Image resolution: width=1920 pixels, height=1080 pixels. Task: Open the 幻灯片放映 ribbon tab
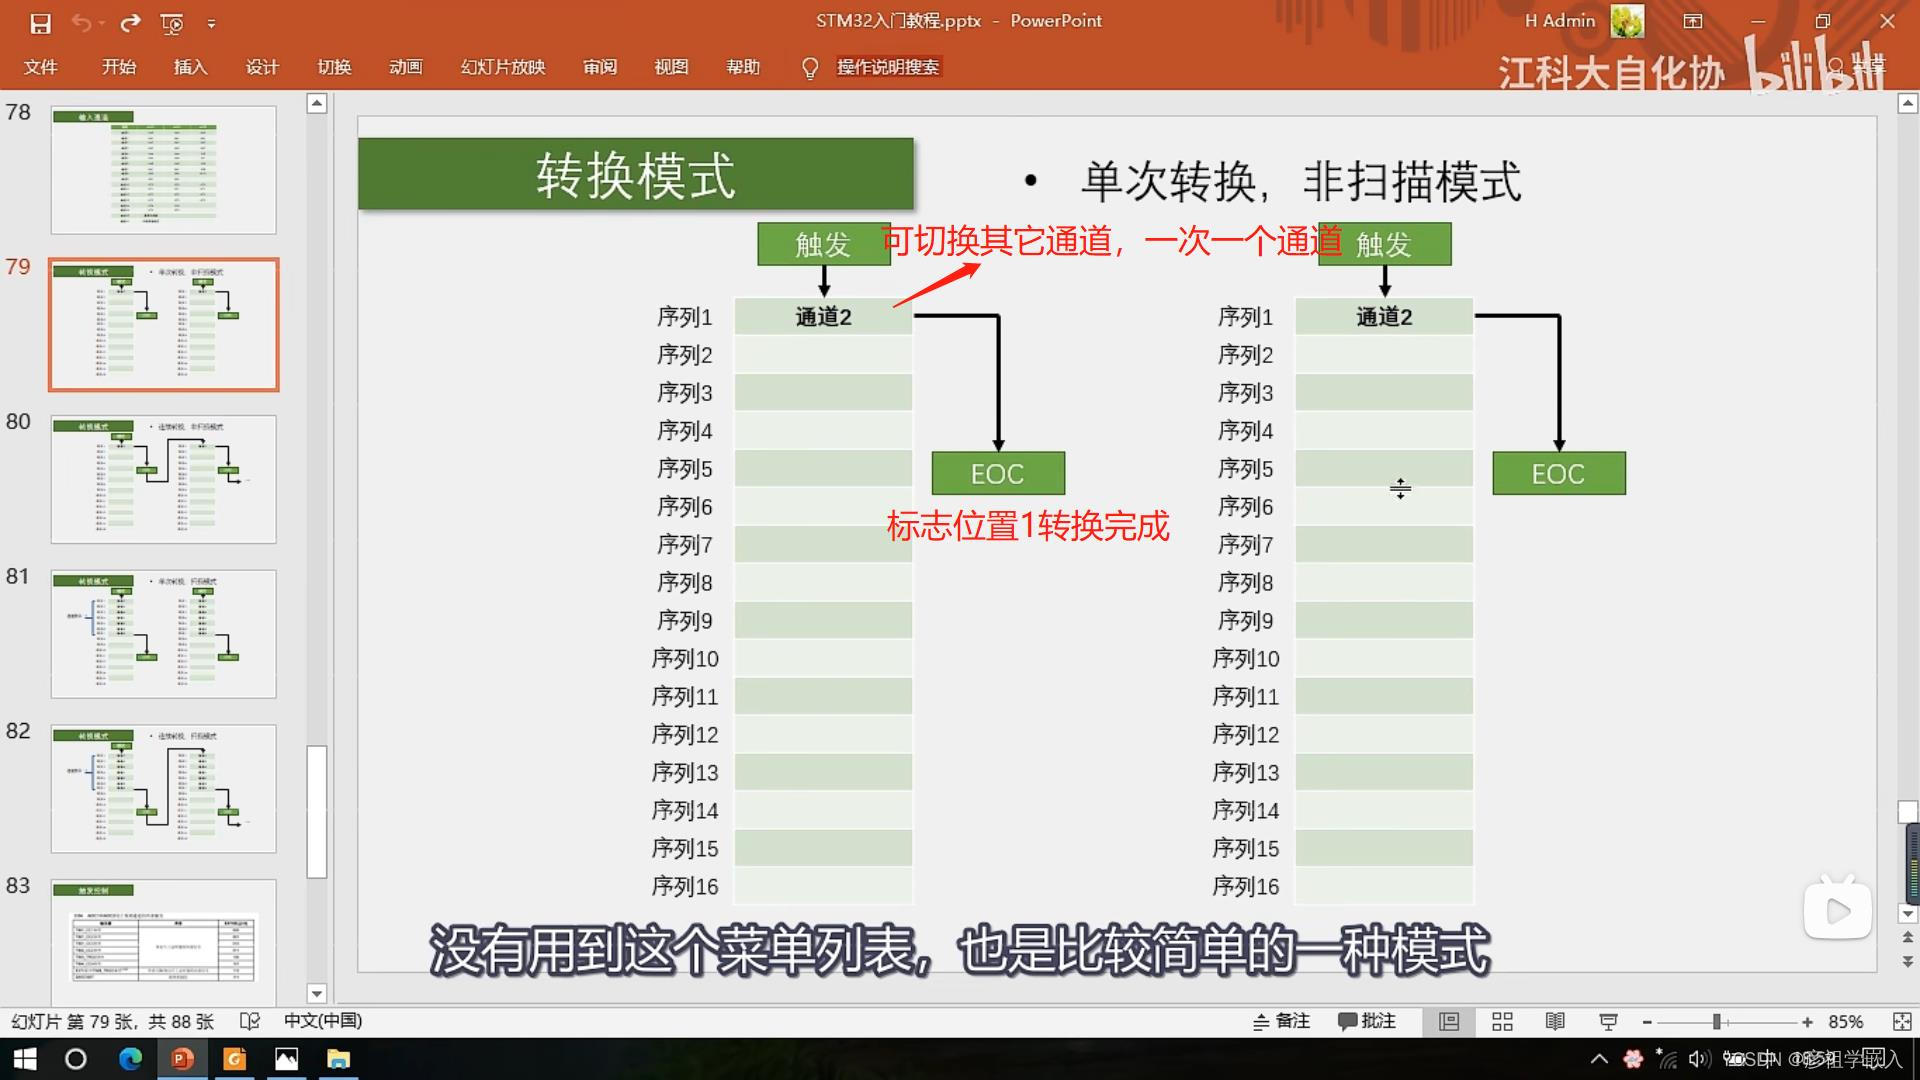tap(502, 67)
